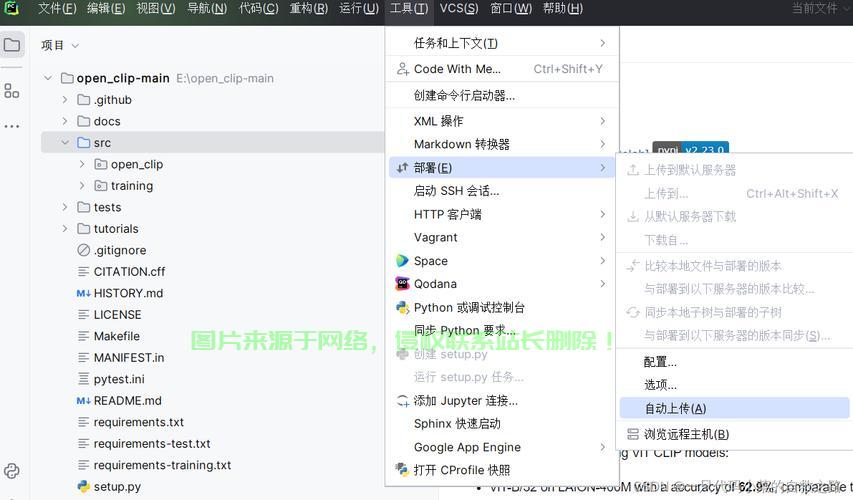853x500 pixels.
Task: Open HTTP 客户端 submenu
Action: 502,214
